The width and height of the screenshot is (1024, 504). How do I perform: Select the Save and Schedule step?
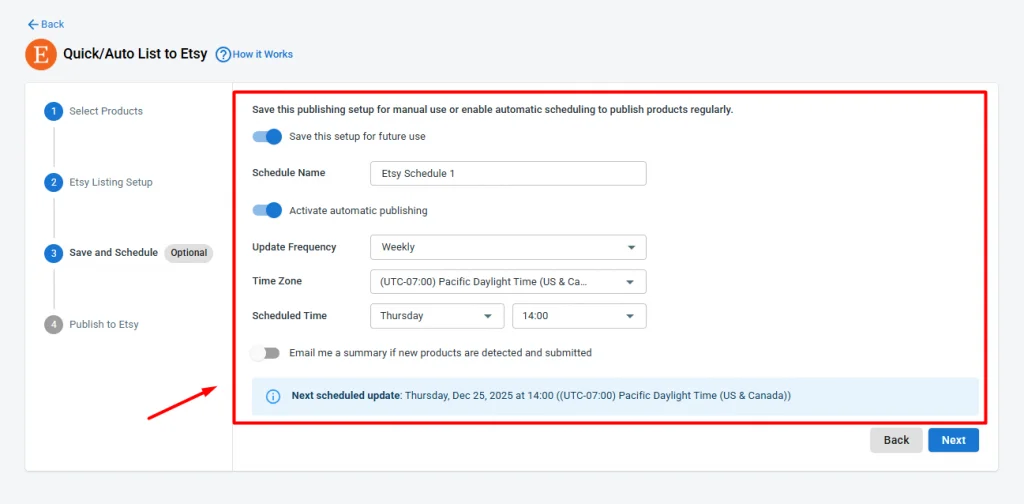coord(114,253)
